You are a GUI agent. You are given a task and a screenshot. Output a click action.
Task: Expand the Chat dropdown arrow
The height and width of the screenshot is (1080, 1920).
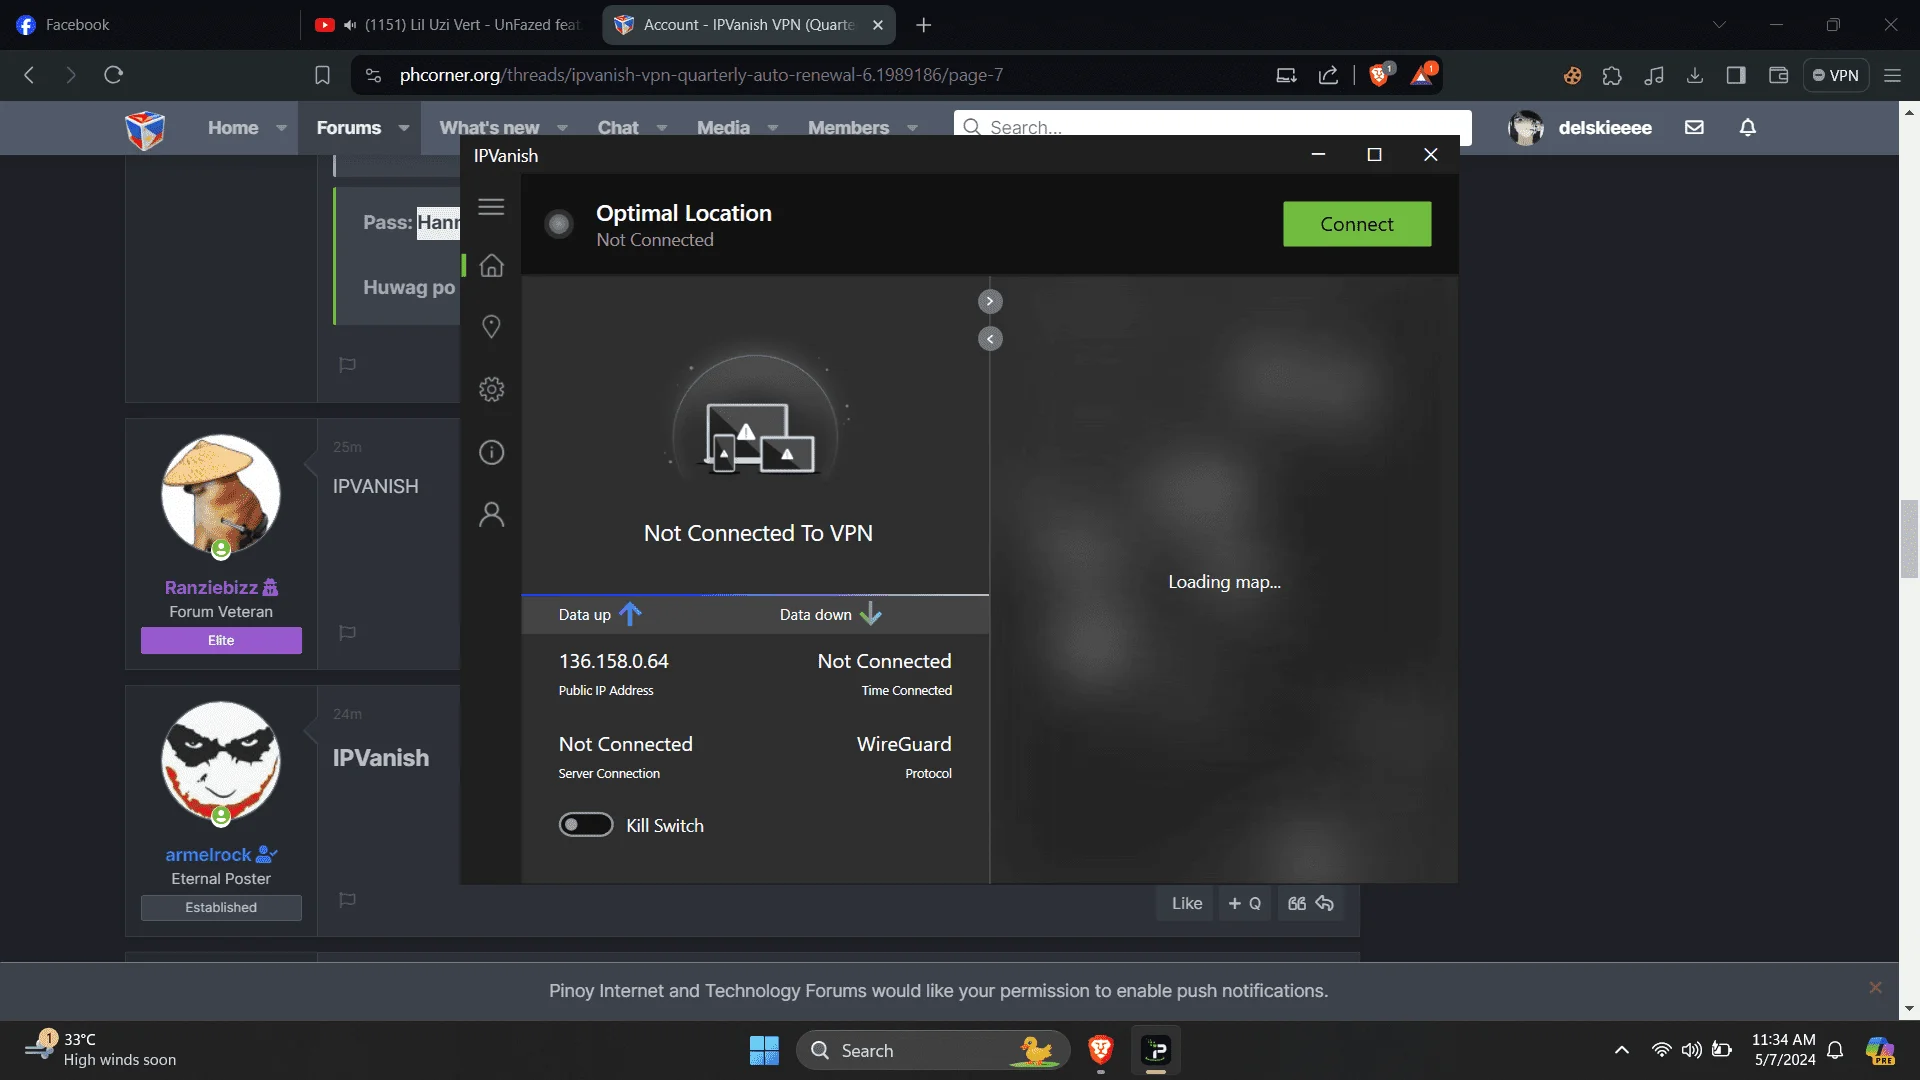point(661,128)
